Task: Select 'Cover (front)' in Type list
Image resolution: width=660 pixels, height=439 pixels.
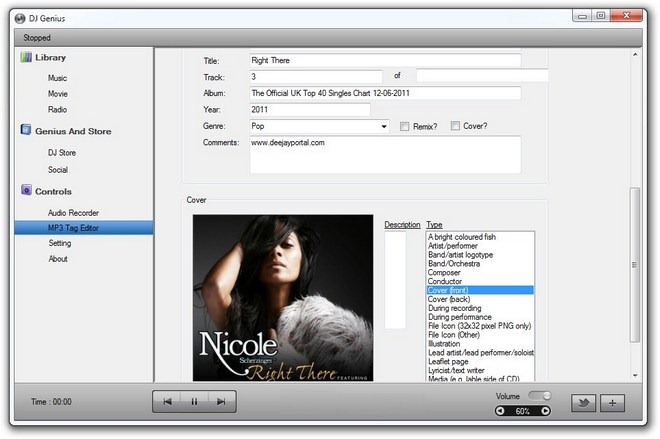Action: 480,290
